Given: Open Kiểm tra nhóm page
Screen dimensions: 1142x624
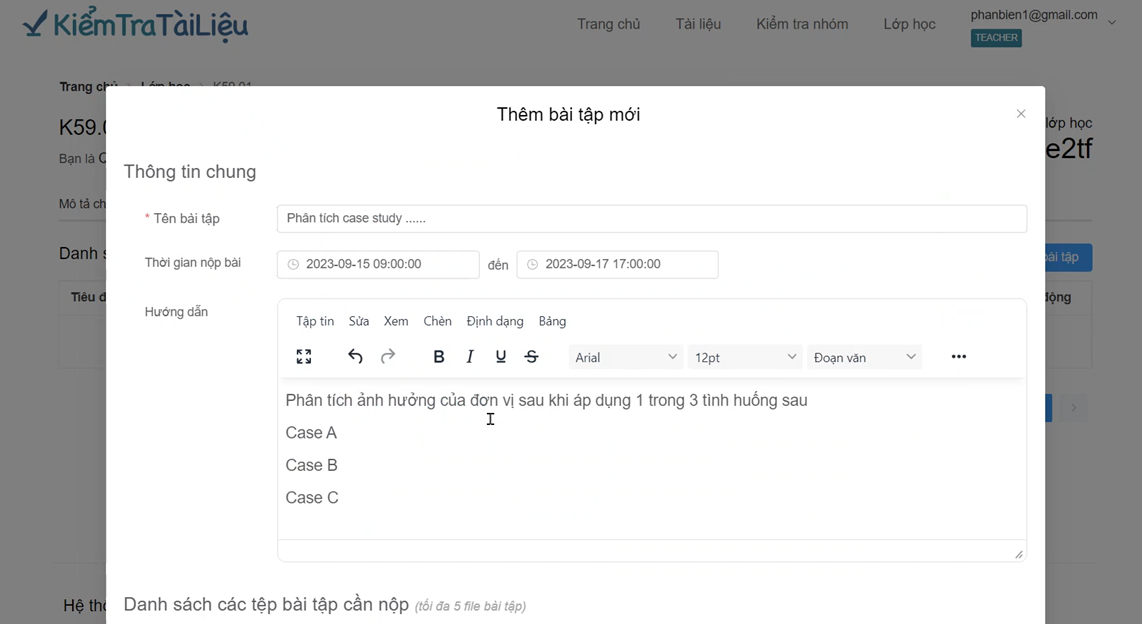Looking at the screenshot, I should (802, 24).
